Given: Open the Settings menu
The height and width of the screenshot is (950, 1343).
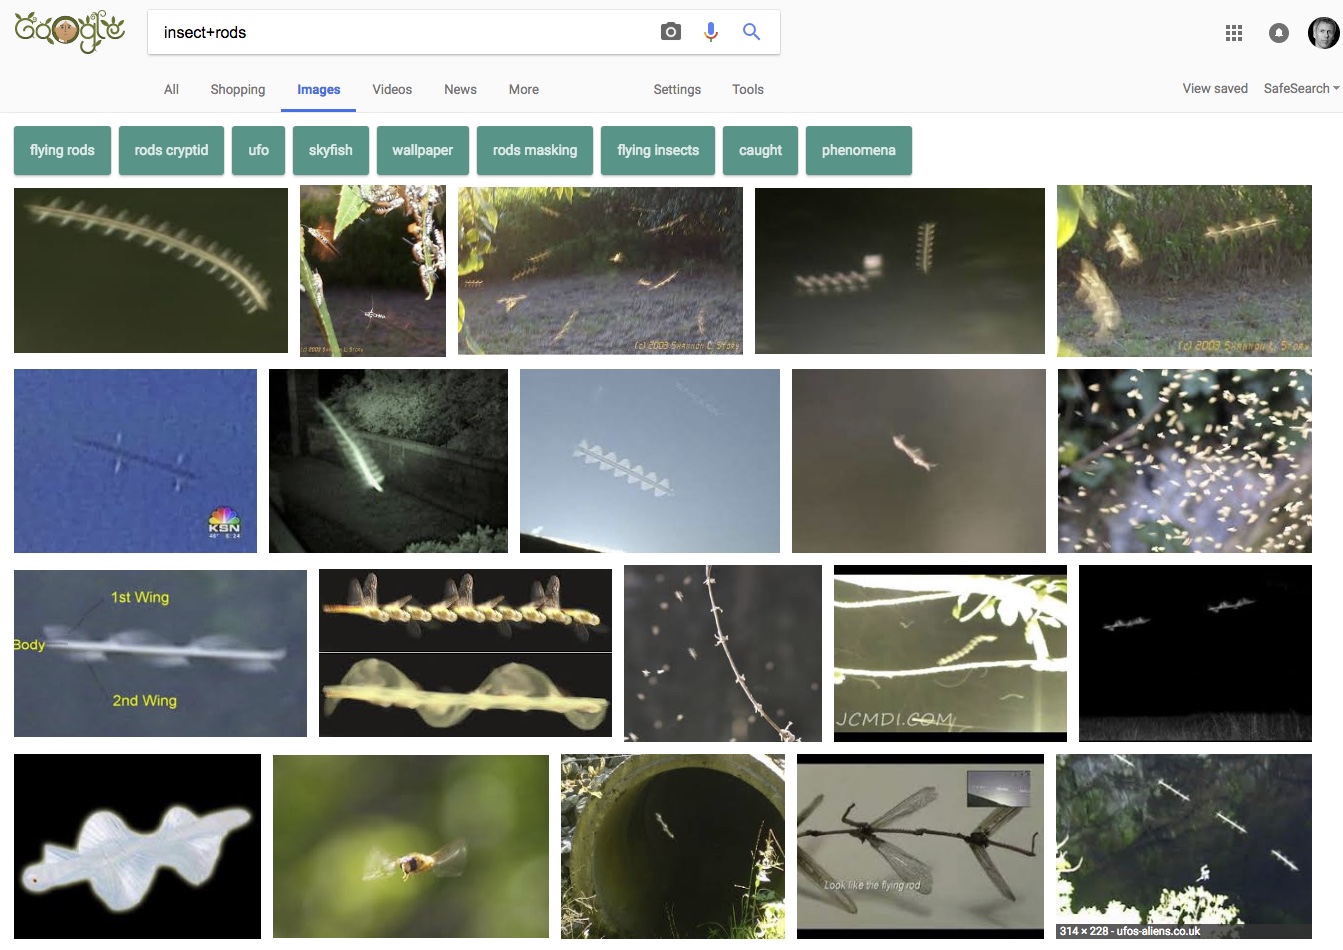Looking at the screenshot, I should tap(677, 89).
